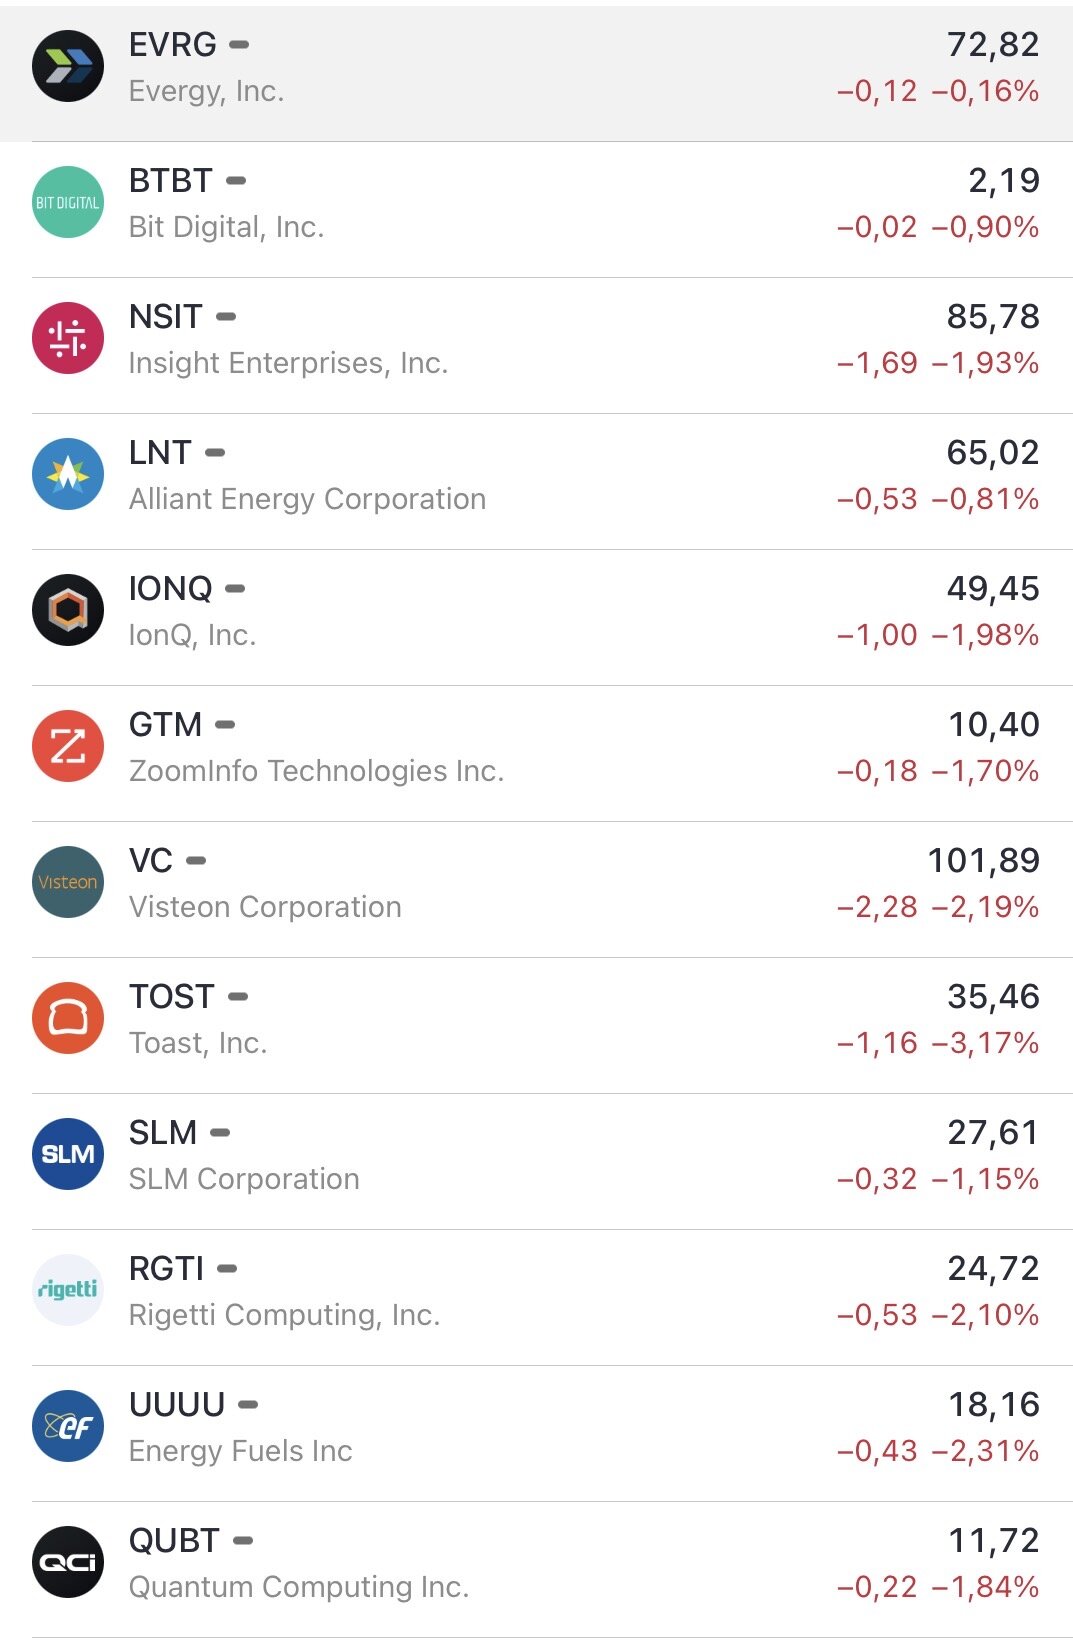Tap the SLM blue logo icon

point(68,1155)
